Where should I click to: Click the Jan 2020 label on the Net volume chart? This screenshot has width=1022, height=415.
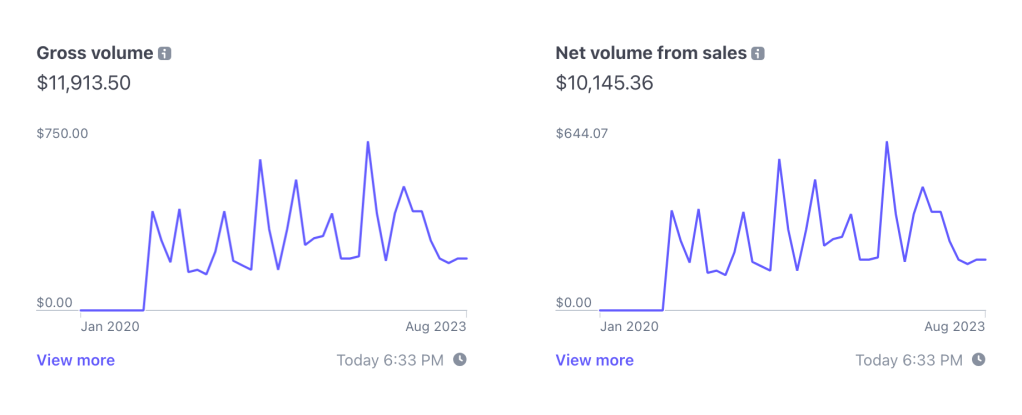point(628,326)
